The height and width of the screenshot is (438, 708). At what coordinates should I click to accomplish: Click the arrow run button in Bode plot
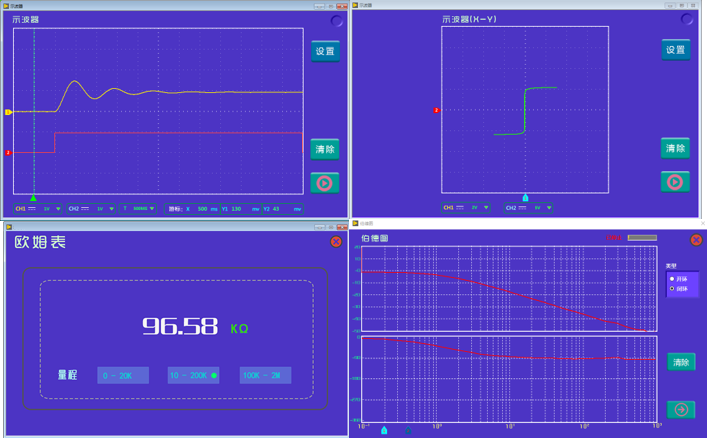pos(681,409)
